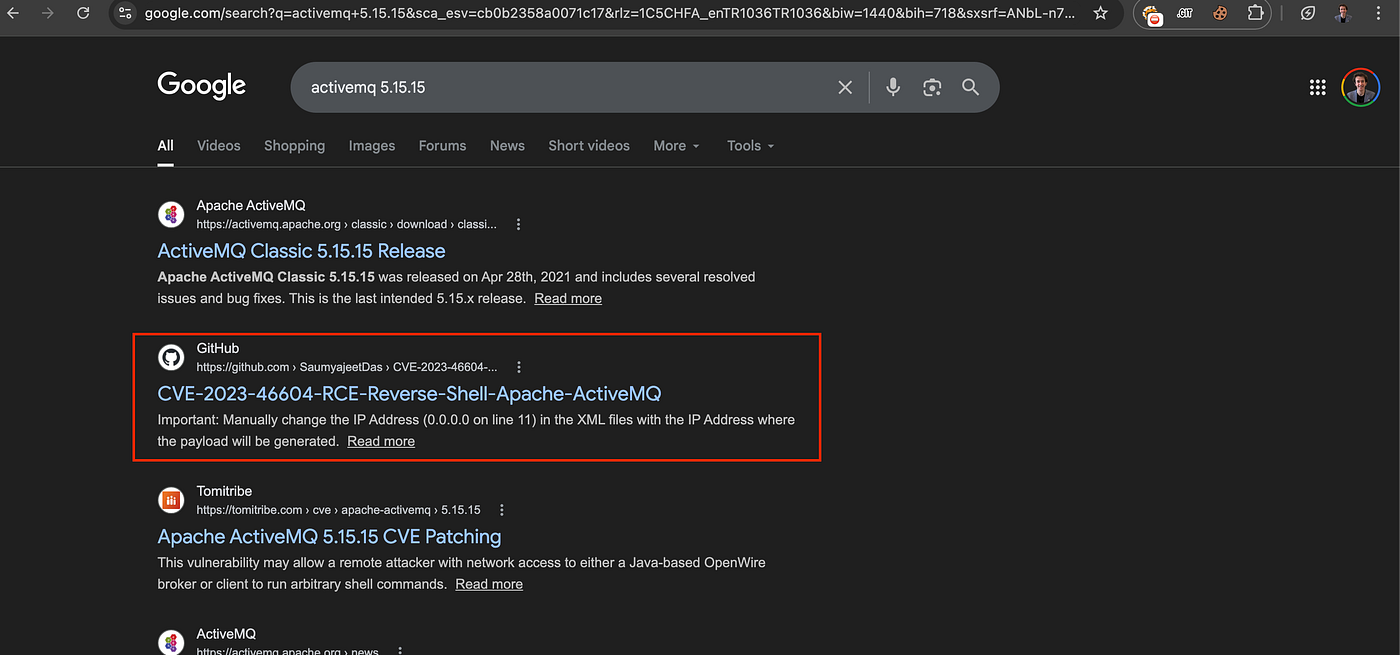This screenshot has height=655, width=1400.
Task: Open Apache ActiveMQ 5.15.15 CVE Patching link
Action: [329, 537]
